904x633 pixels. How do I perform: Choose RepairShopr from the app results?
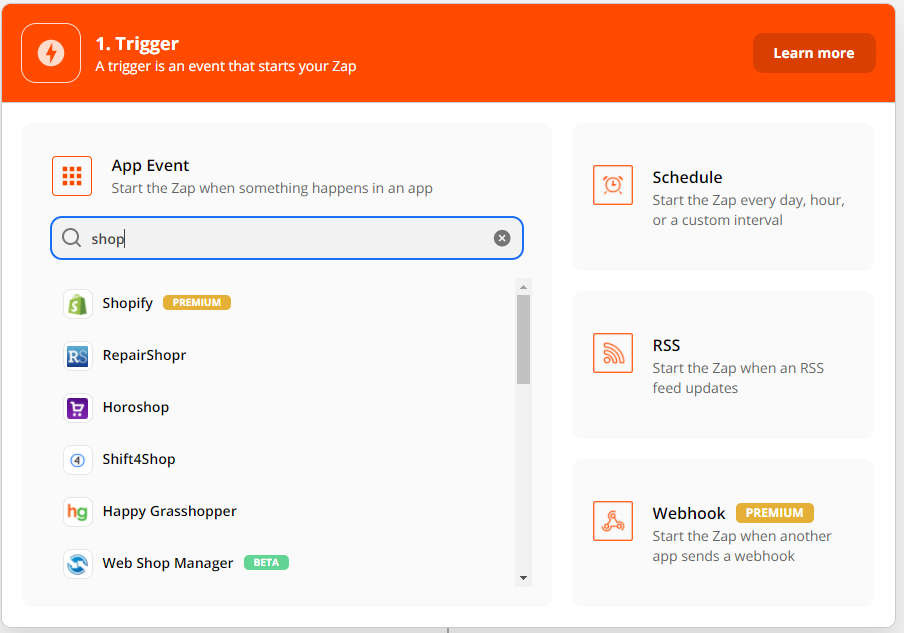[144, 355]
